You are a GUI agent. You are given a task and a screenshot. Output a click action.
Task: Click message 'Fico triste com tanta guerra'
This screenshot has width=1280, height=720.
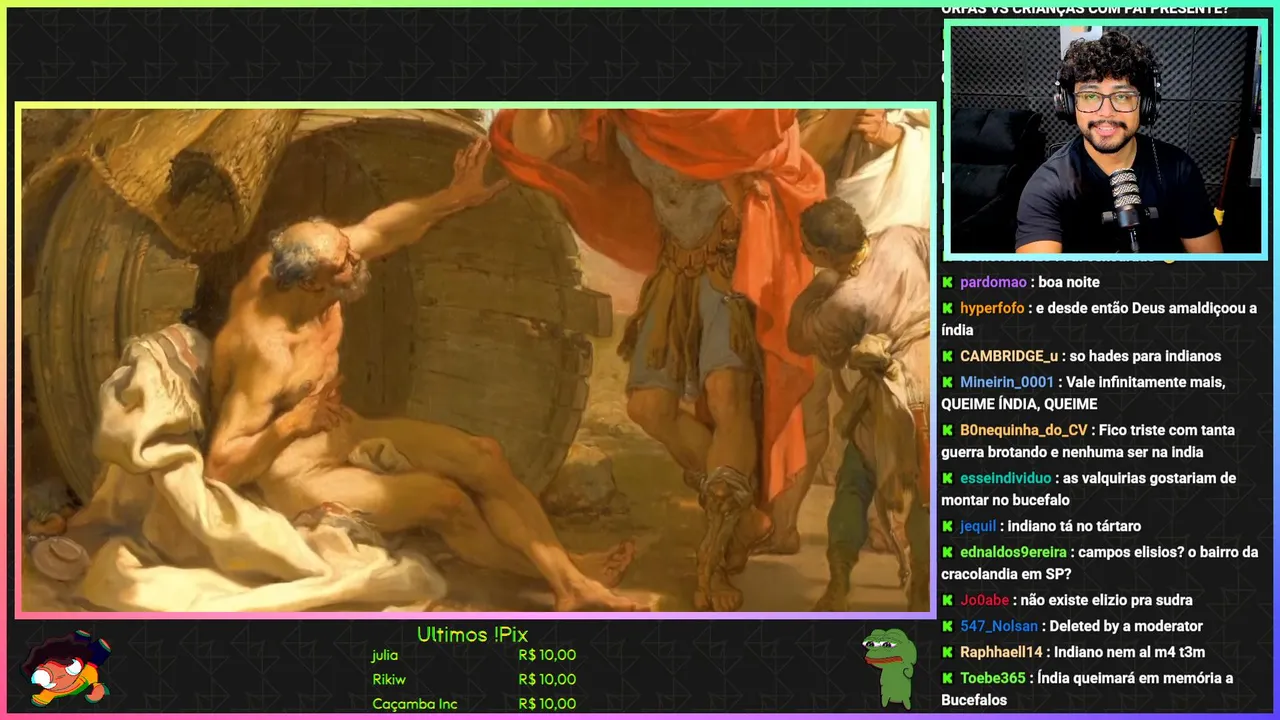[1088, 442]
